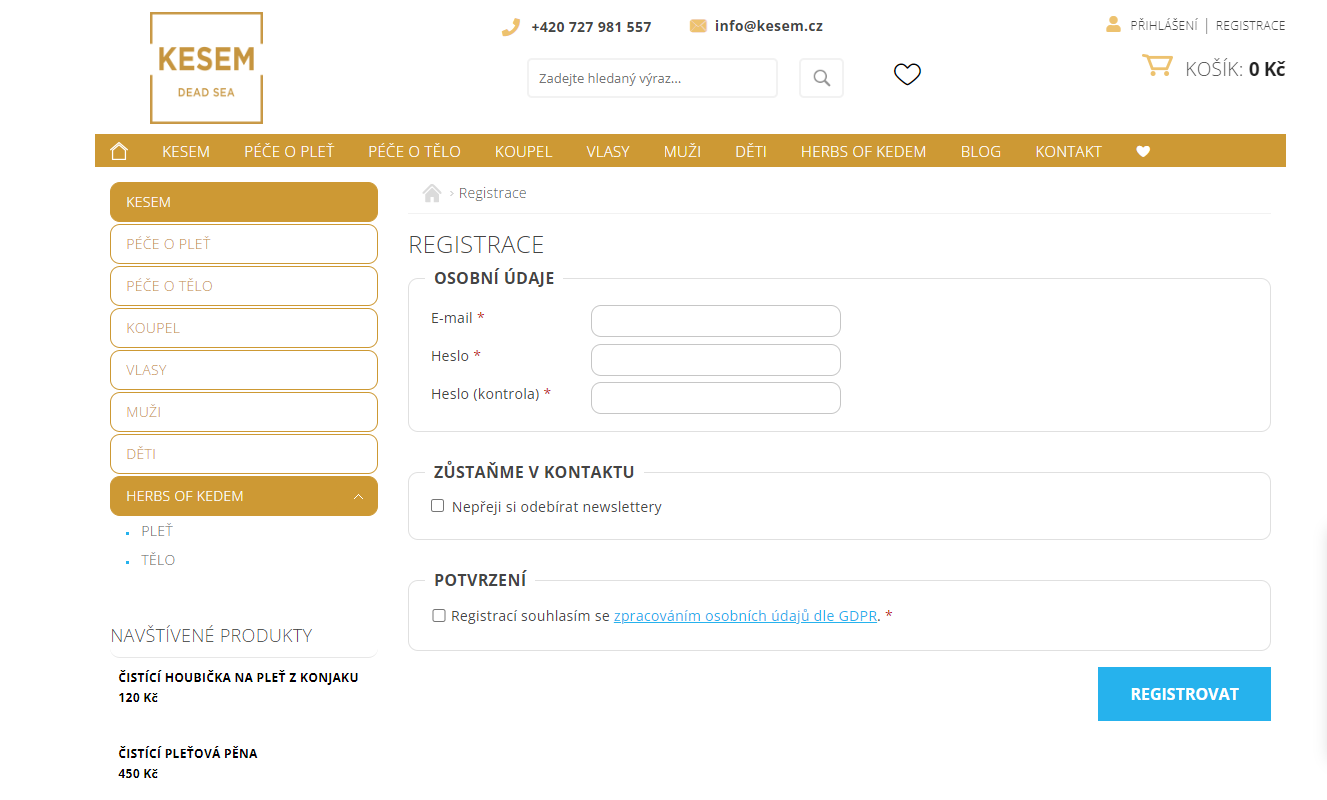Select VLASY in the top navigation
This screenshot has width=1327, height=800.
click(x=608, y=152)
